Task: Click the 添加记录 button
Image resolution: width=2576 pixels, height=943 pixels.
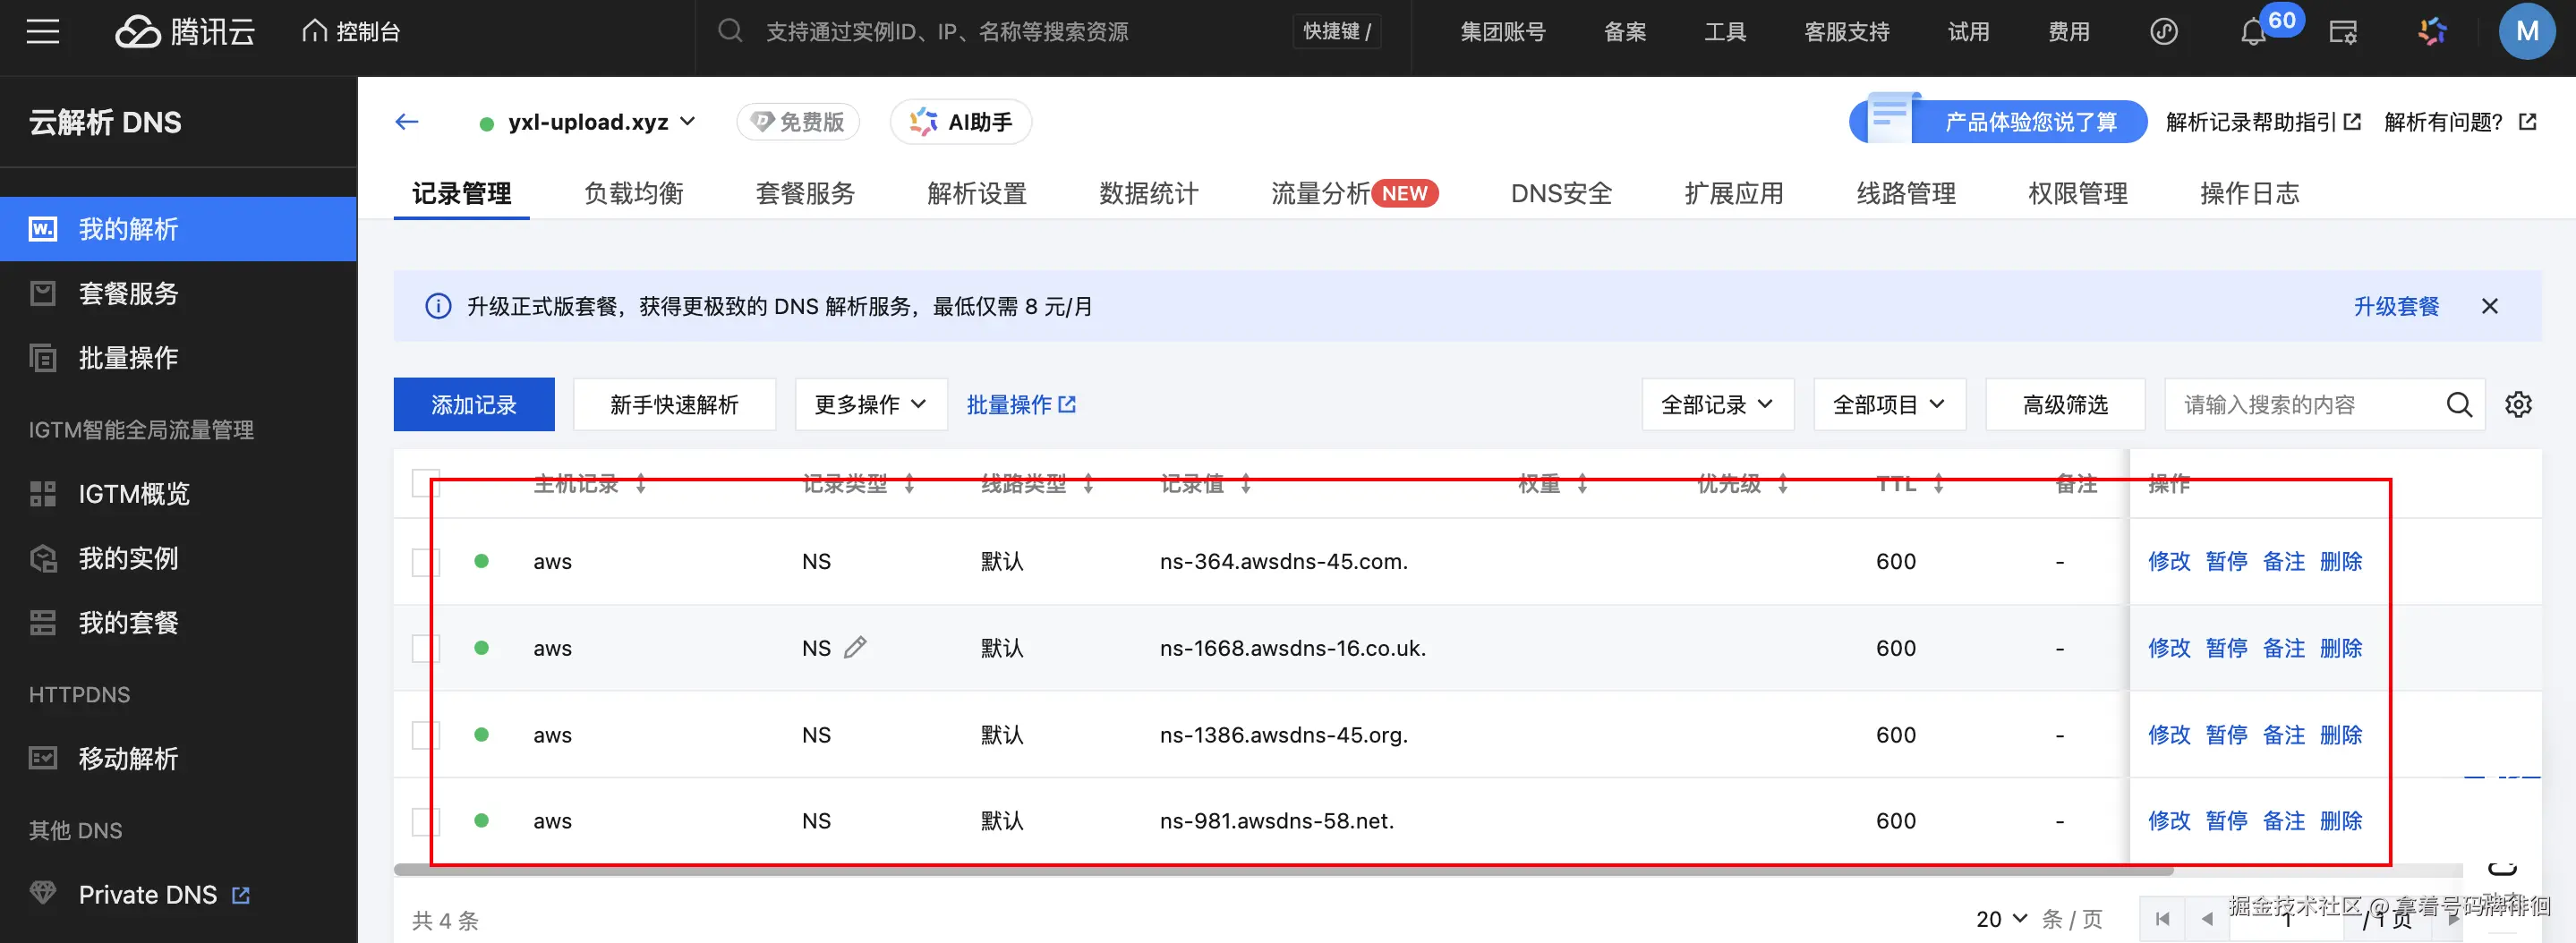Action: pos(474,405)
